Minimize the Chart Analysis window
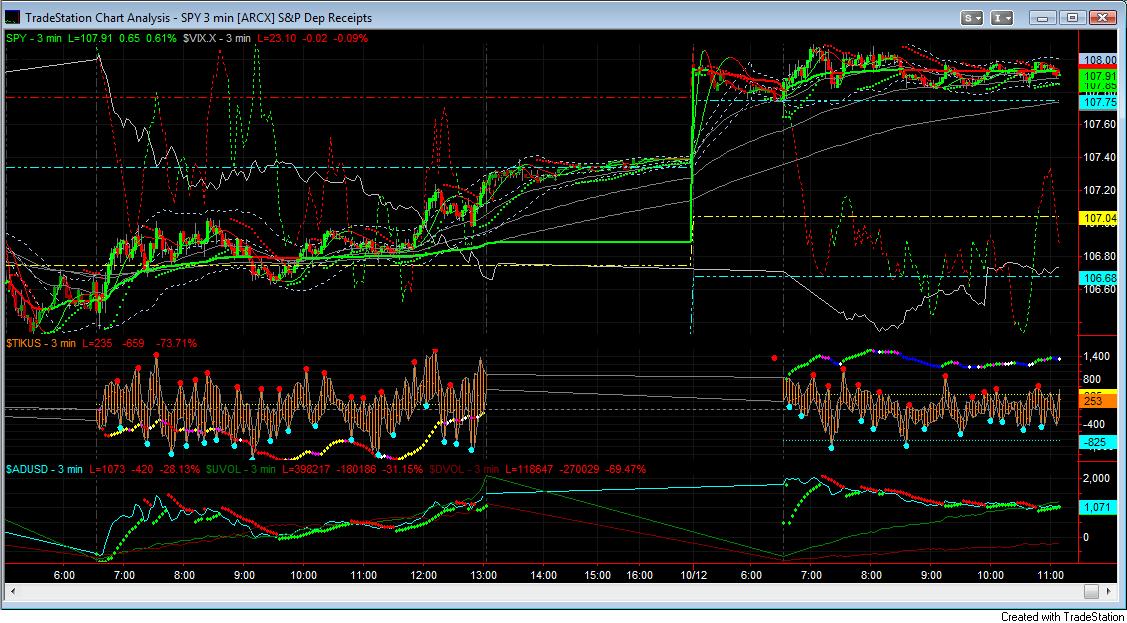The image size is (1127, 623). (1044, 17)
